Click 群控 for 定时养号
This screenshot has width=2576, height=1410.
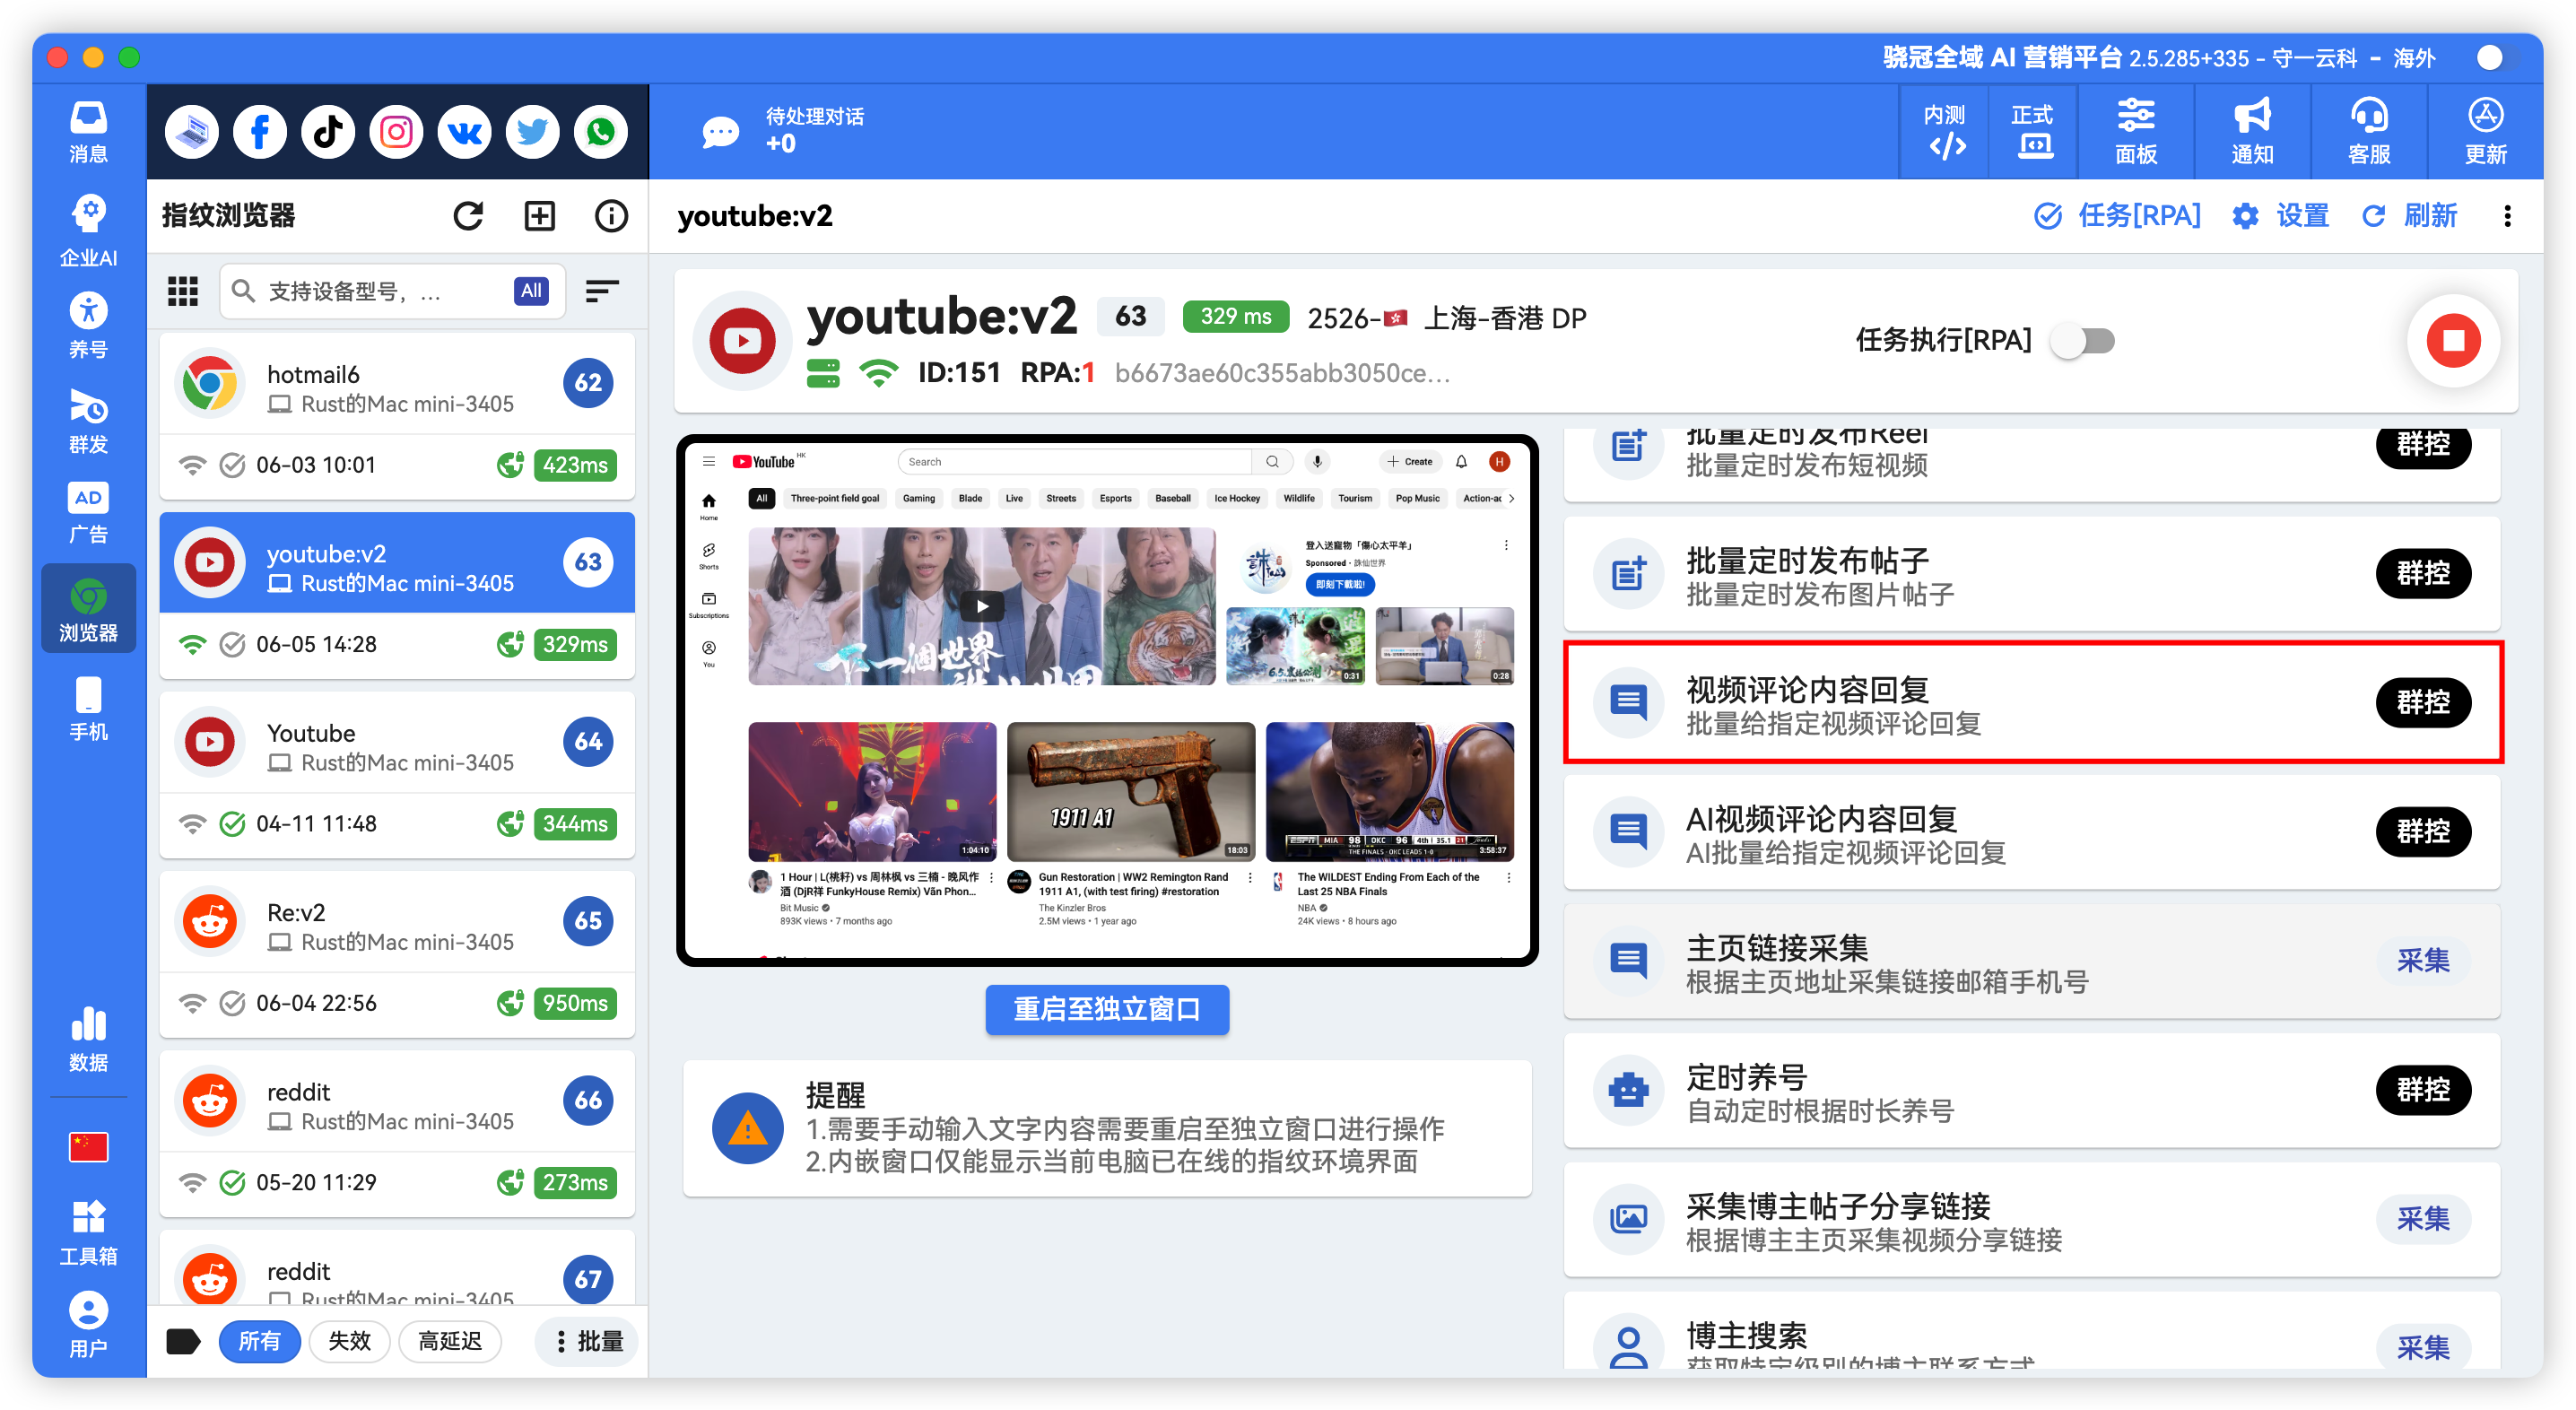click(x=2423, y=1089)
